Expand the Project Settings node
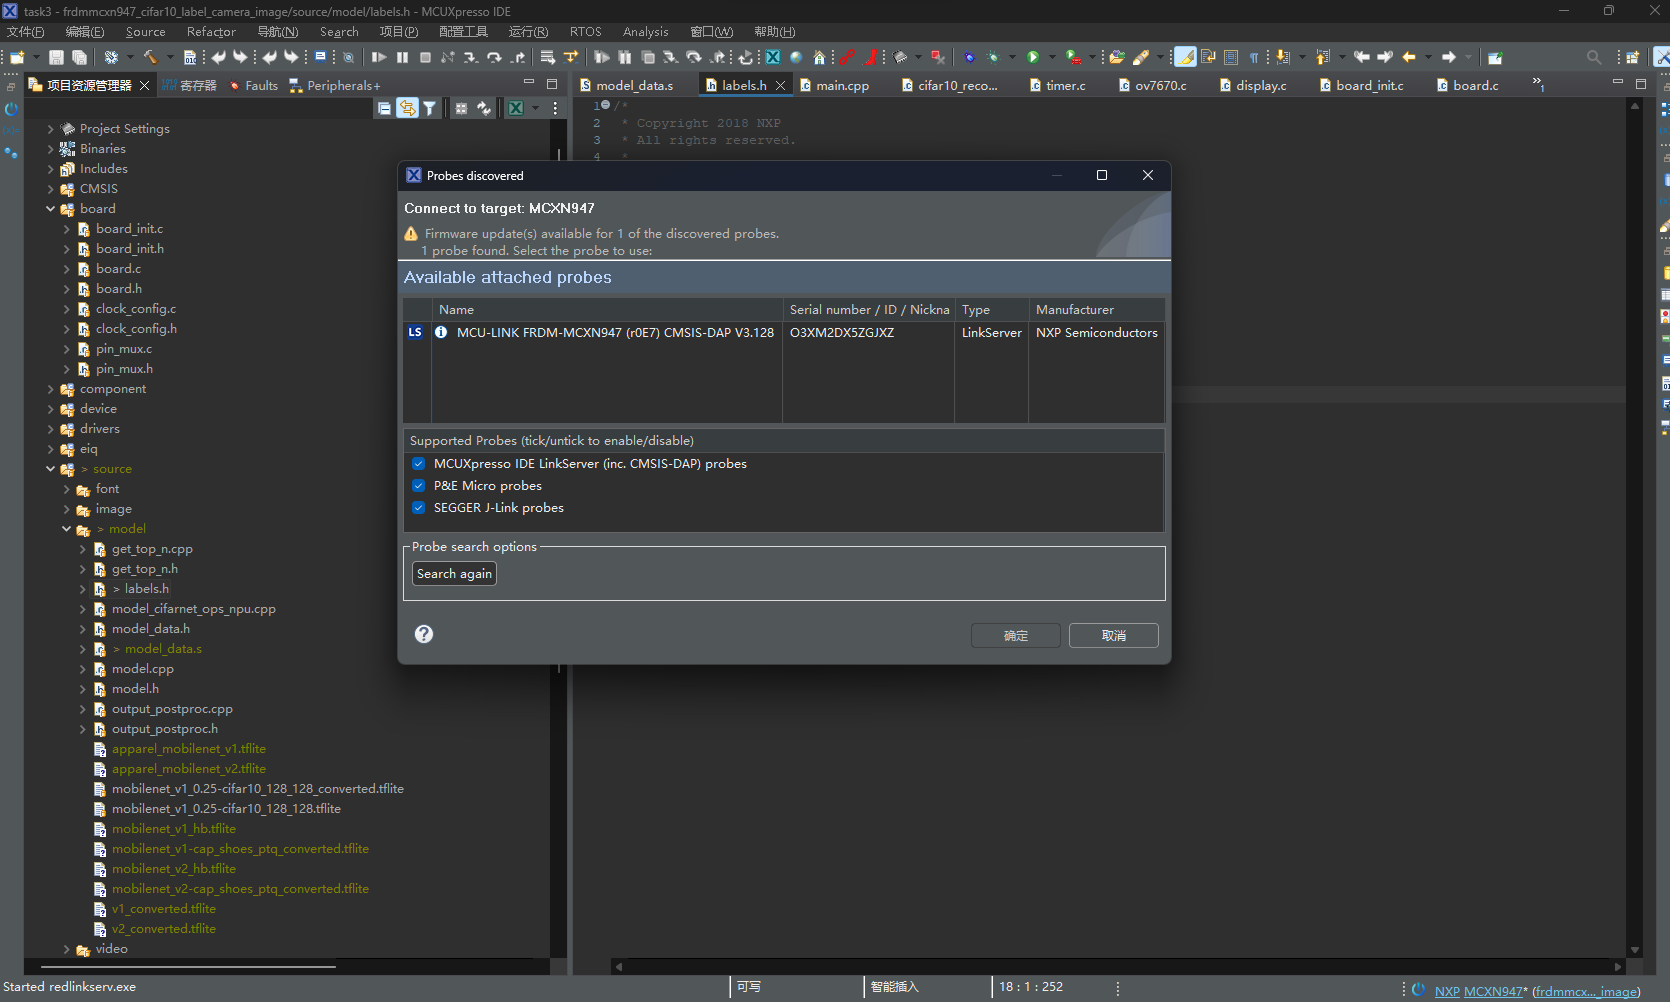The height and width of the screenshot is (1002, 1670). [51, 129]
